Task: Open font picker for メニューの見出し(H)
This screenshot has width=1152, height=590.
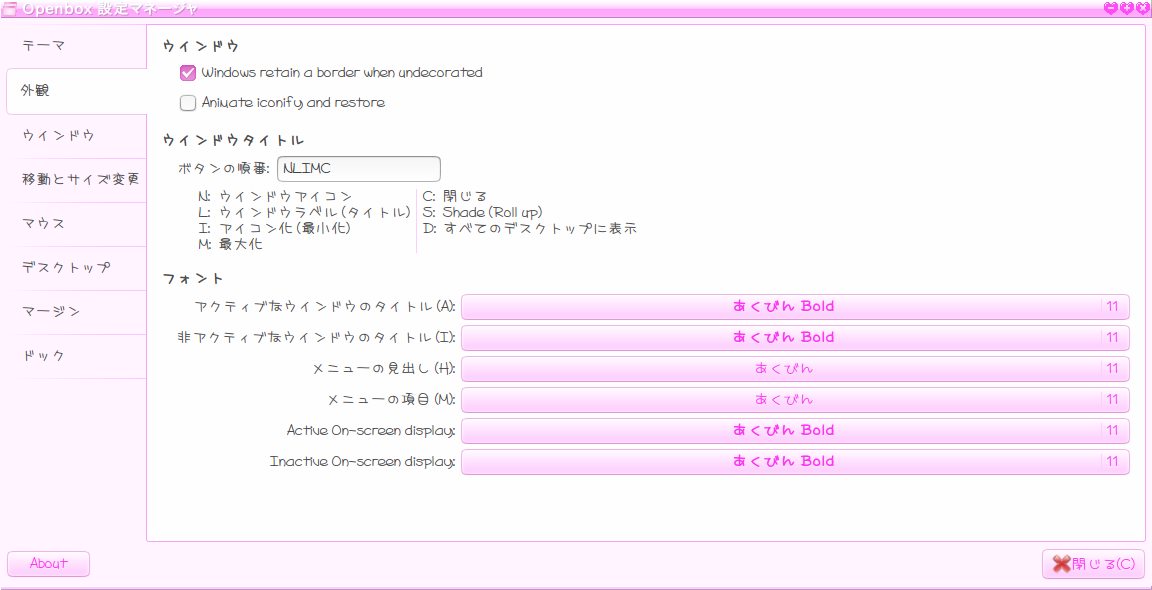Action: pyautogui.click(x=795, y=369)
